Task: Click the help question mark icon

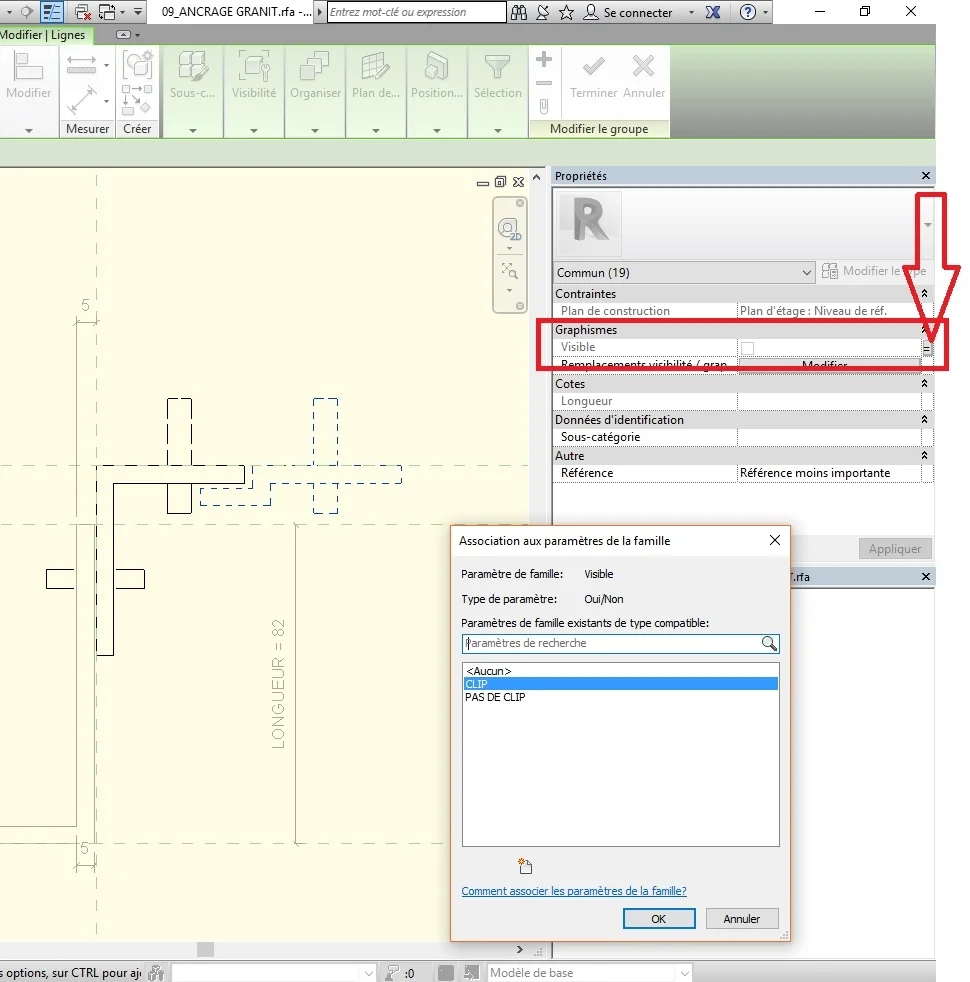Action: point(747,12)
